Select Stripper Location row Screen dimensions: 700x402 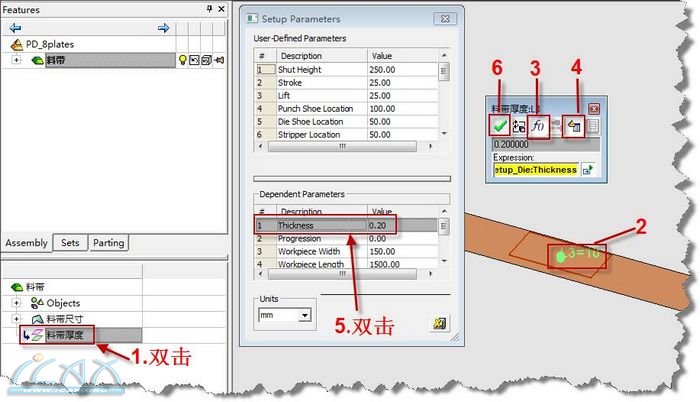click(x=346, y=134)
